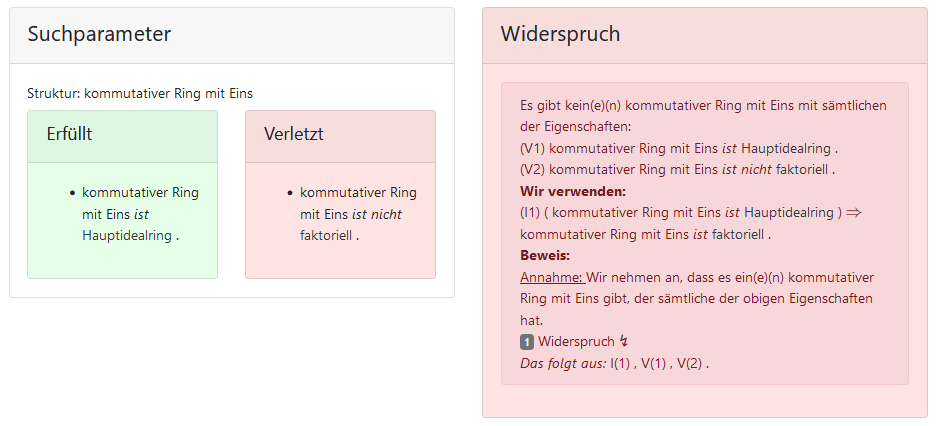
Task: Click the lightning contradiction symbol
Action: [624, 342]
